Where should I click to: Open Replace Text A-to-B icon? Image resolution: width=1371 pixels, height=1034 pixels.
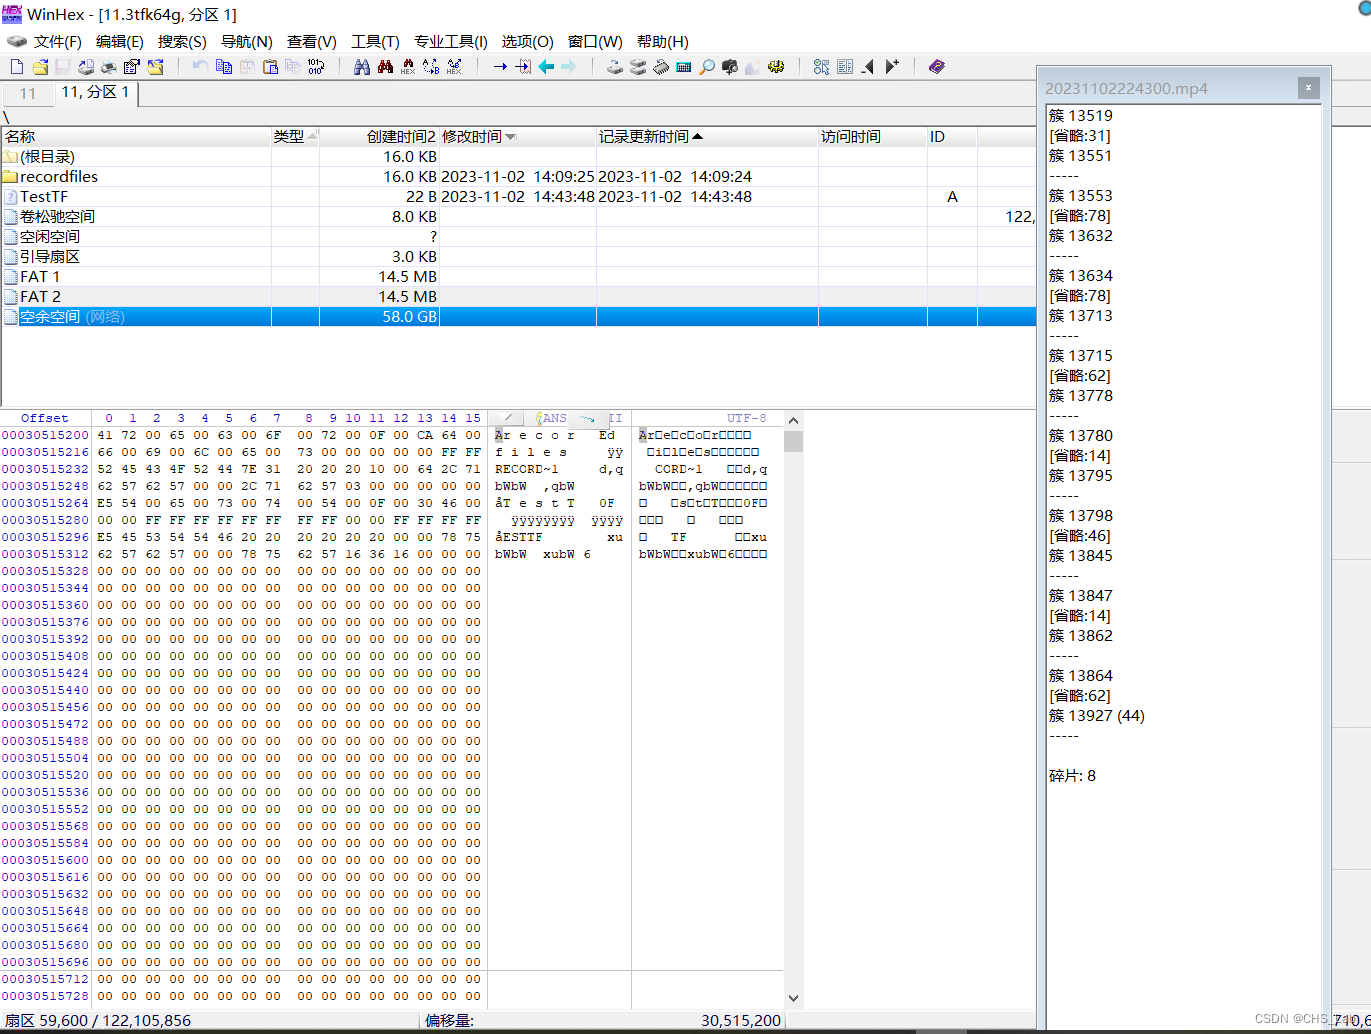[x=431, y=67]
